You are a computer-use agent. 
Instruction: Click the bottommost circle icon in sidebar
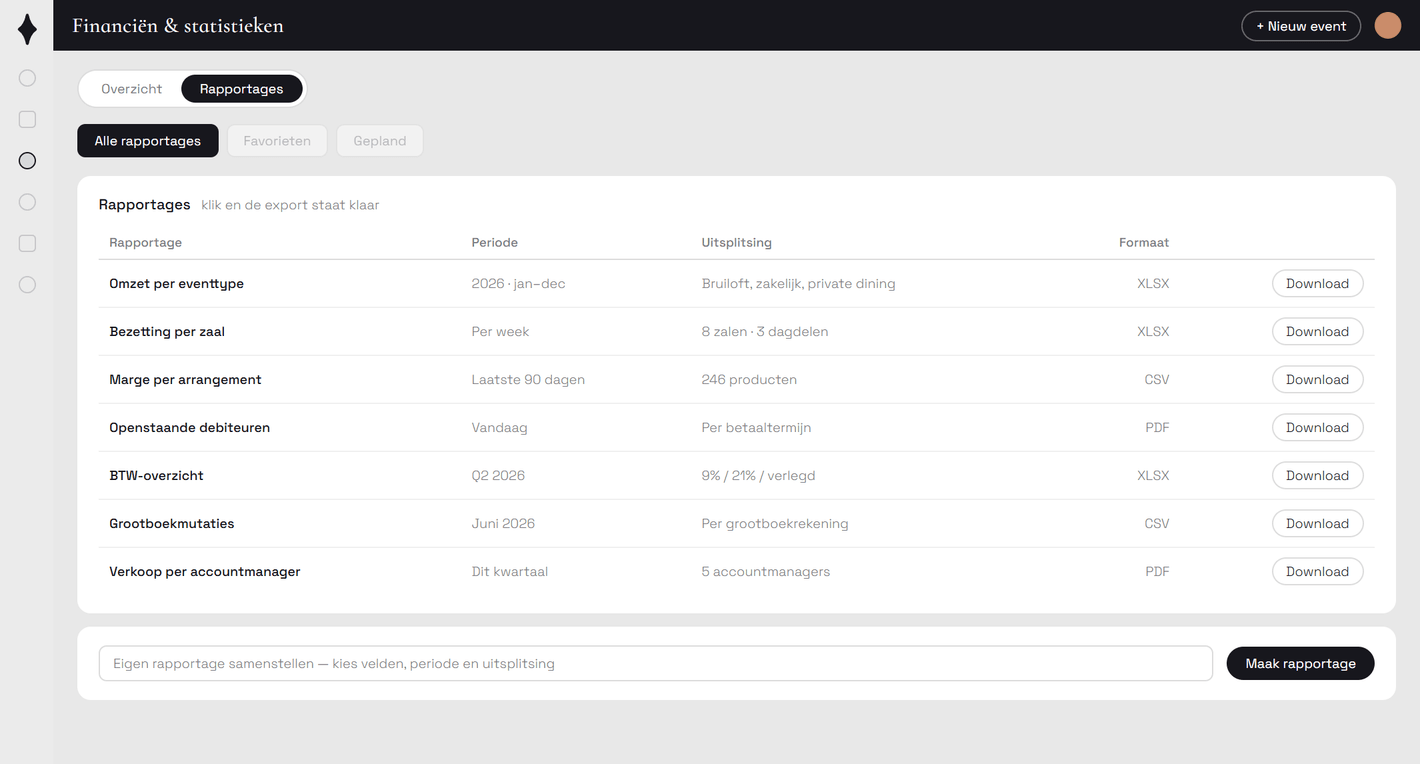pyautogui.click(x=27, y=285)
